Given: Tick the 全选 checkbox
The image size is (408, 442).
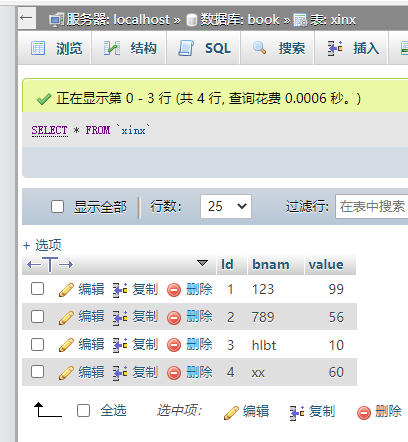Looking at the screenshot, I should point(83,411).
